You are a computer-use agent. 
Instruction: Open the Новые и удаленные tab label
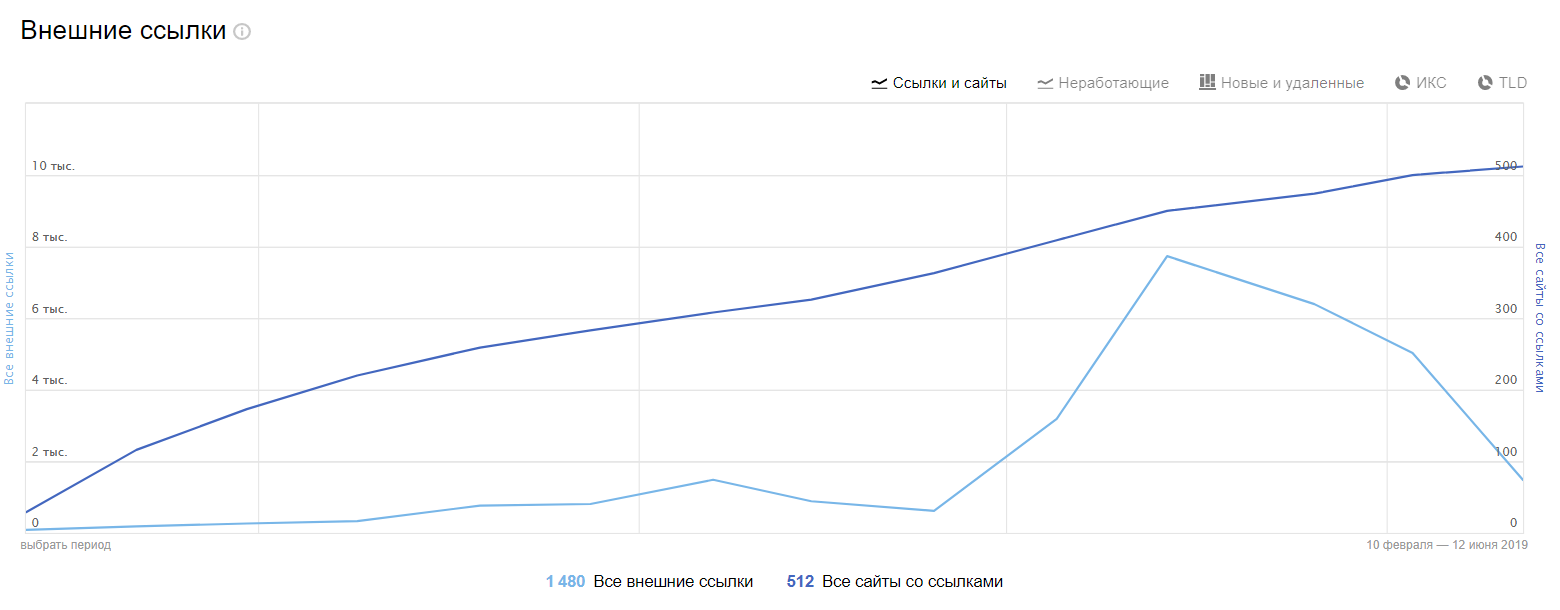point(1292,83)
